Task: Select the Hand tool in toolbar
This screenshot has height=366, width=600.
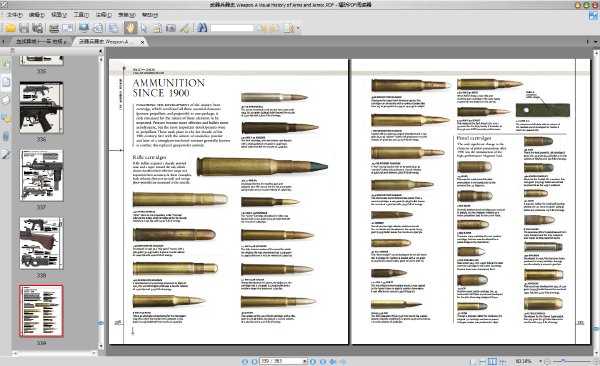Action: point(130,28)
